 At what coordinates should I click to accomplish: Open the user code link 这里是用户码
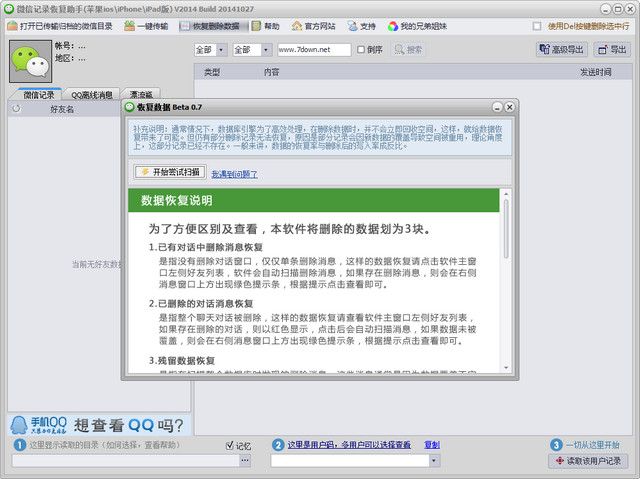pyautogui.click(x=349, y=445)
